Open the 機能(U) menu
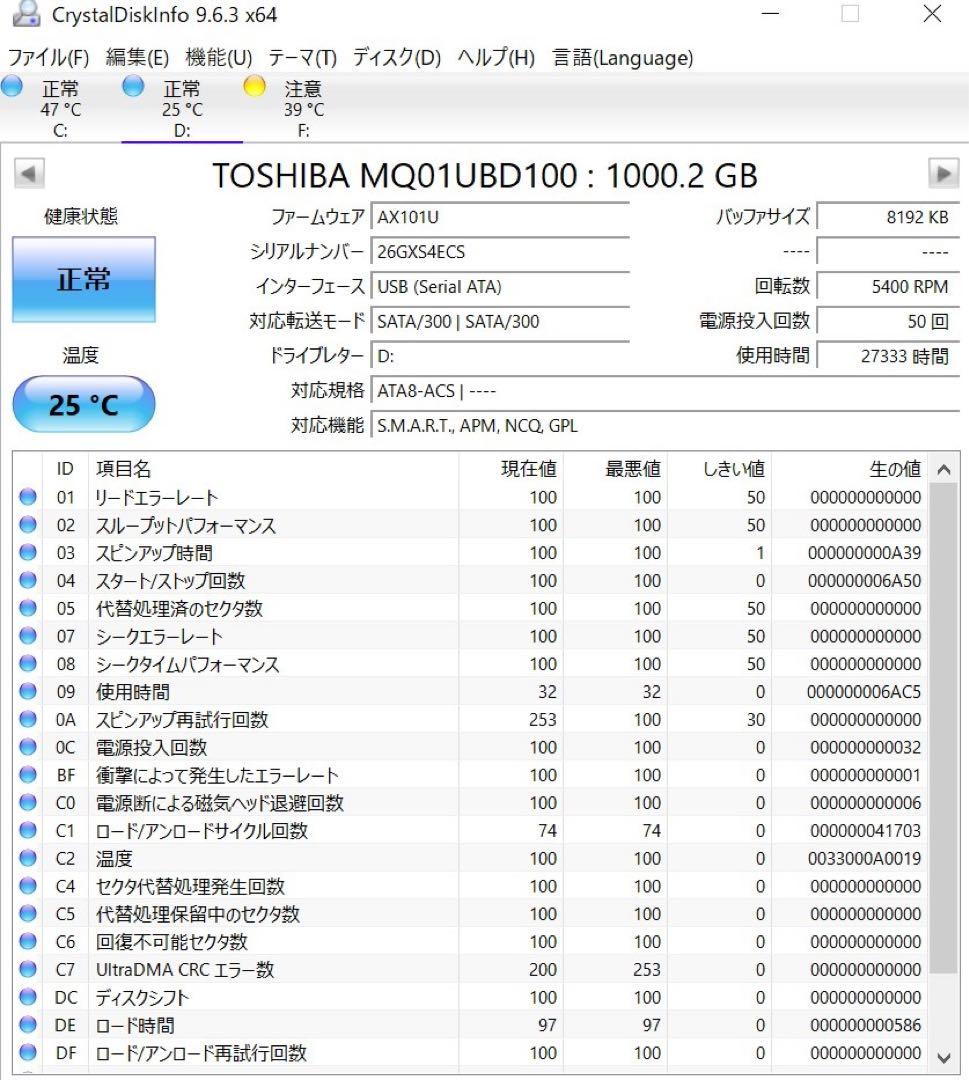The height and width of the screenshot is (1080, 969). pos(219,57)
